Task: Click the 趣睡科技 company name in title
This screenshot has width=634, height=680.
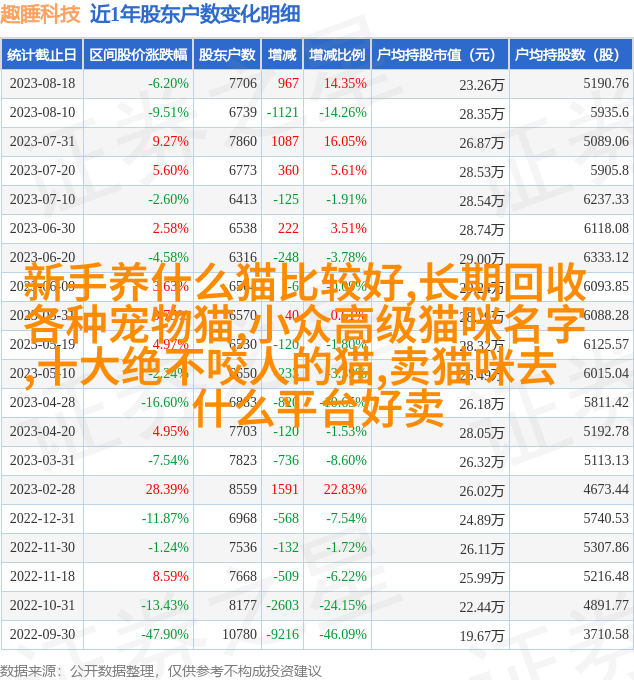Action: 40,14
